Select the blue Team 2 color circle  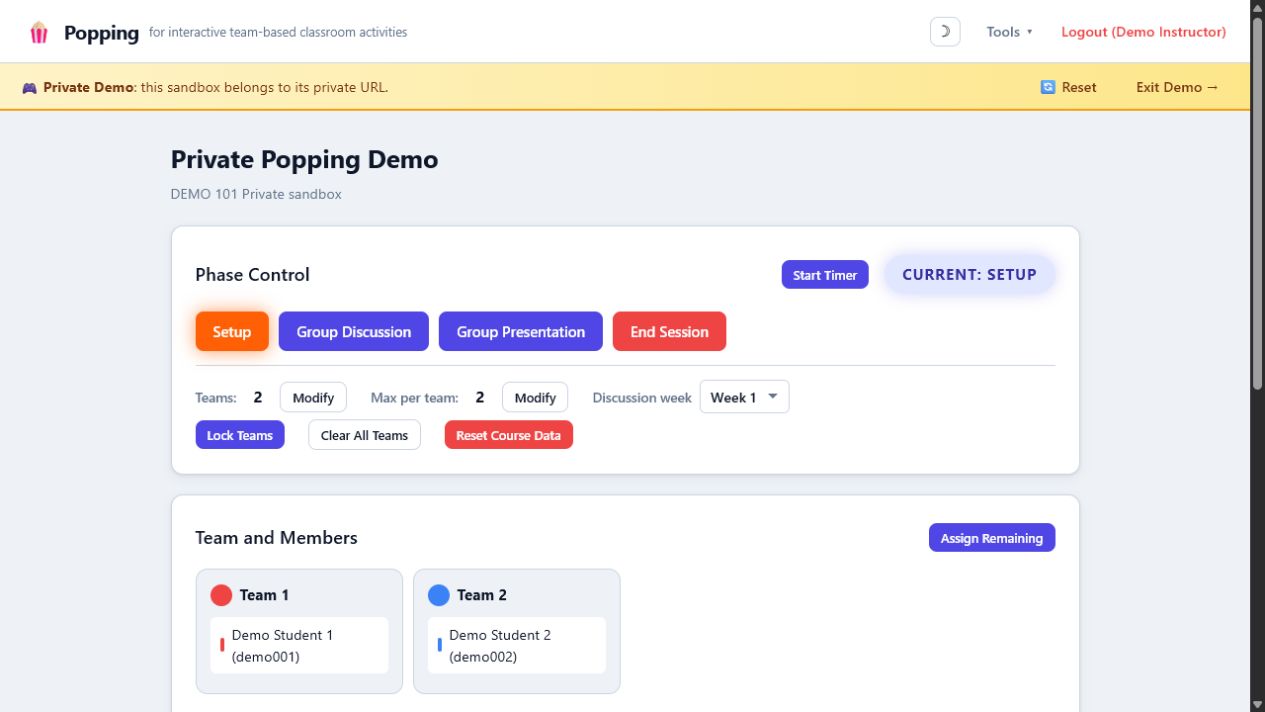(439, 595)
